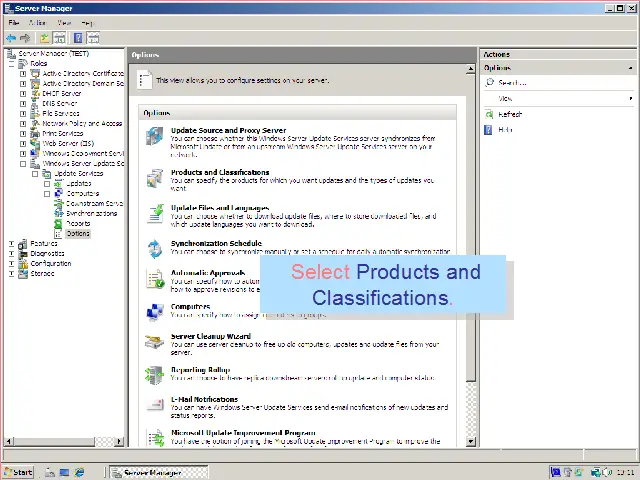Click the Back arrow toolbar icon
The width and height of the screenshot is (640, 480).
pyautogui.click(x=11, y=38)
